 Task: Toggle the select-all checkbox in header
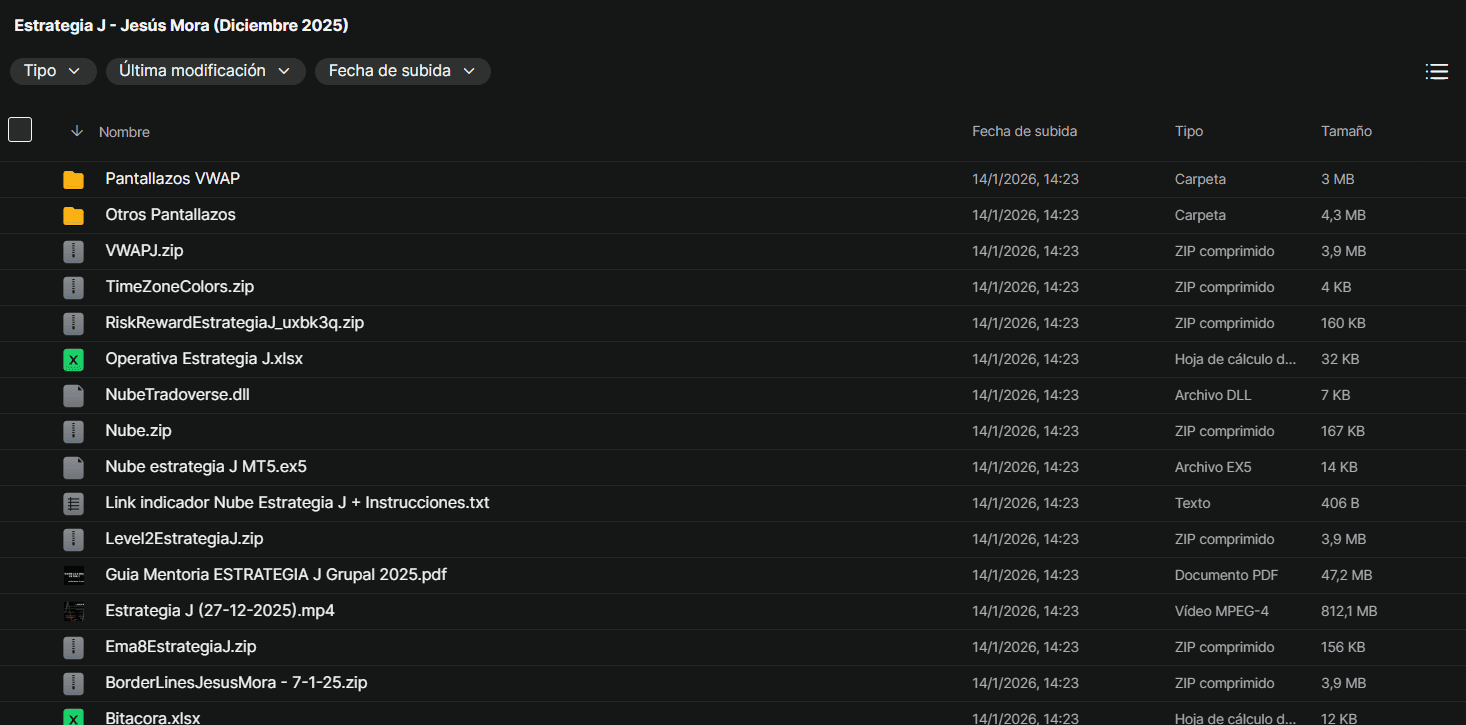pos(20,130)
